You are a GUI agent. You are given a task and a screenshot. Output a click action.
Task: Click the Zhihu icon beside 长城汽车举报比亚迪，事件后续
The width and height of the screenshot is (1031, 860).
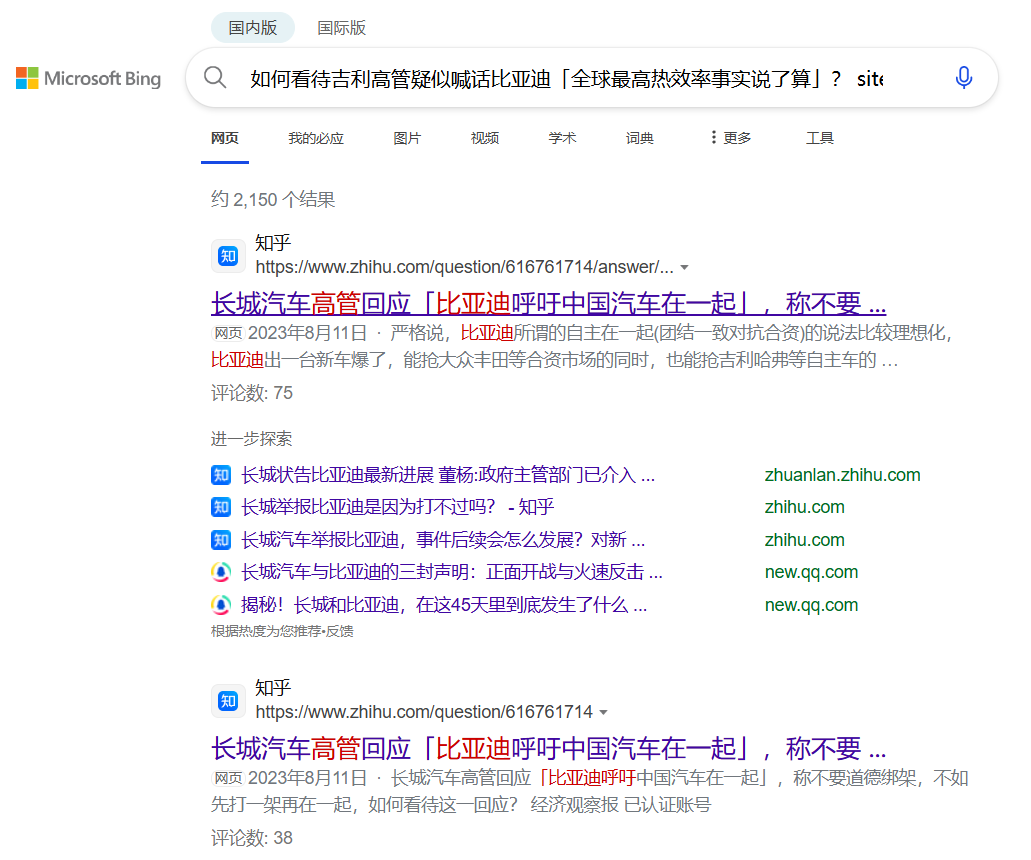tap(221, 540)
